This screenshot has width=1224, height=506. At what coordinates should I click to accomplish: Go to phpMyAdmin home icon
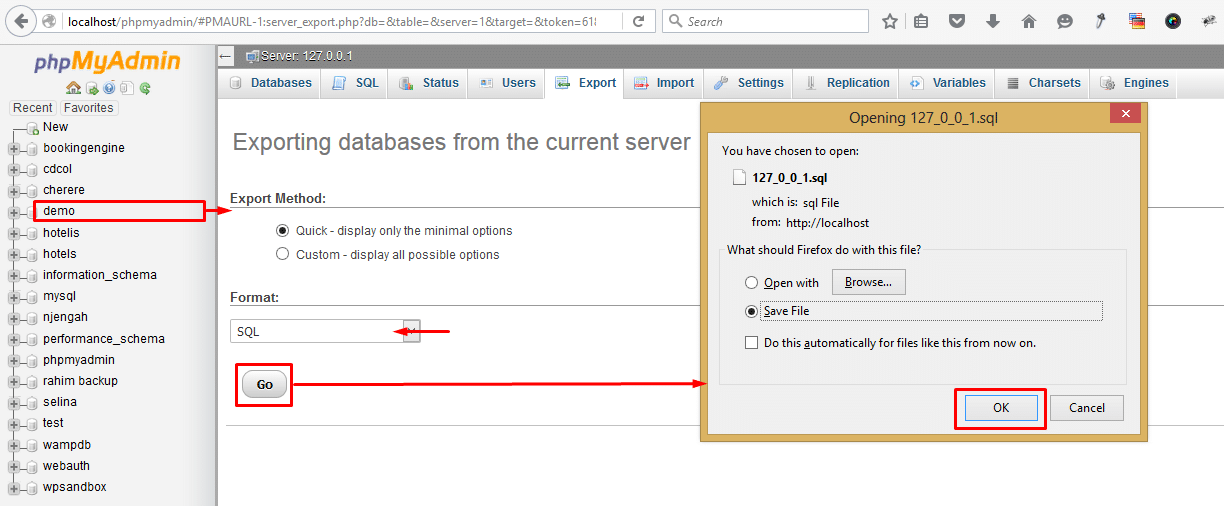pyautogui.click(x=73, y=88)
